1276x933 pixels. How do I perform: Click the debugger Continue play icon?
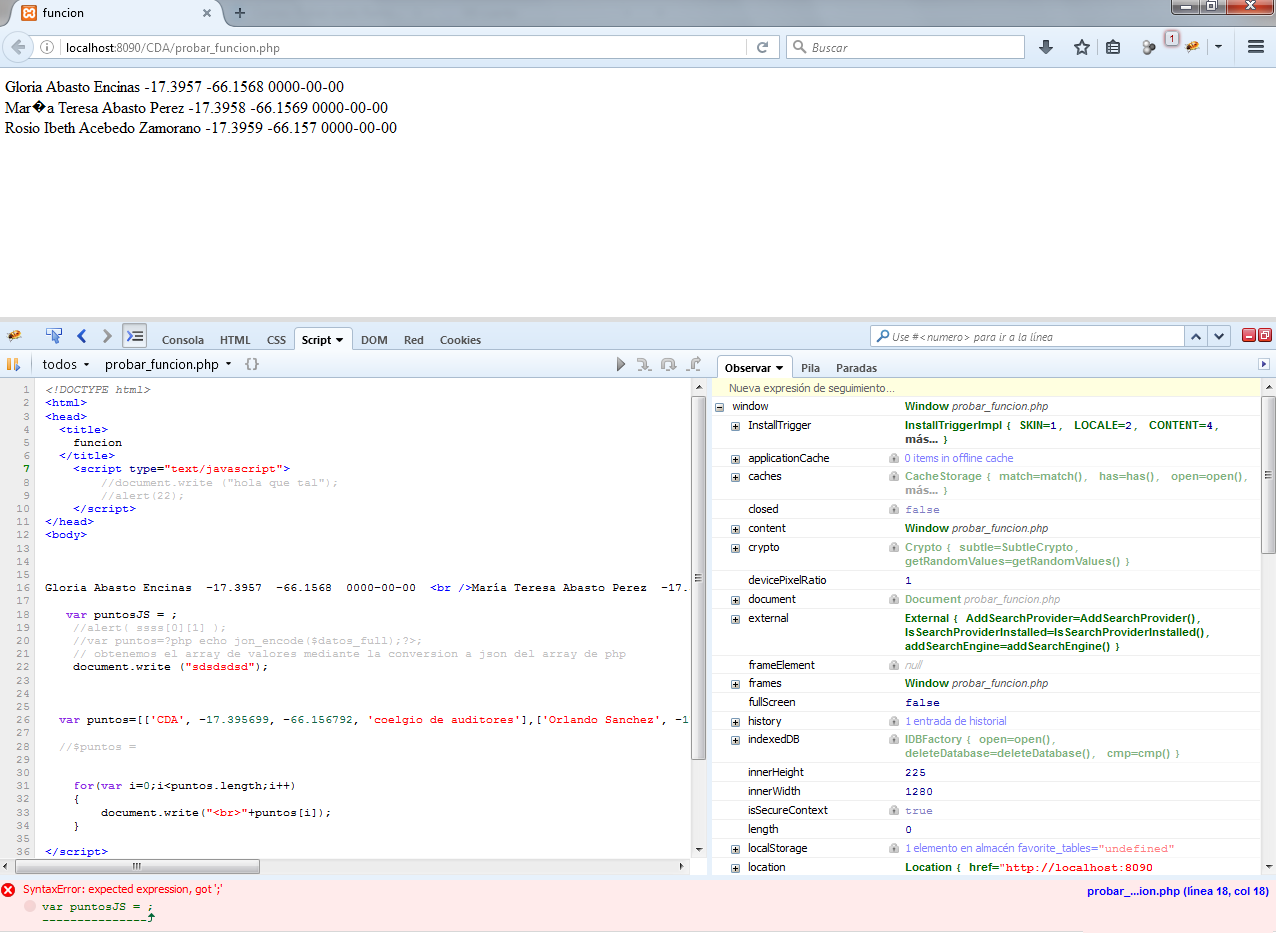pos(621,365)
